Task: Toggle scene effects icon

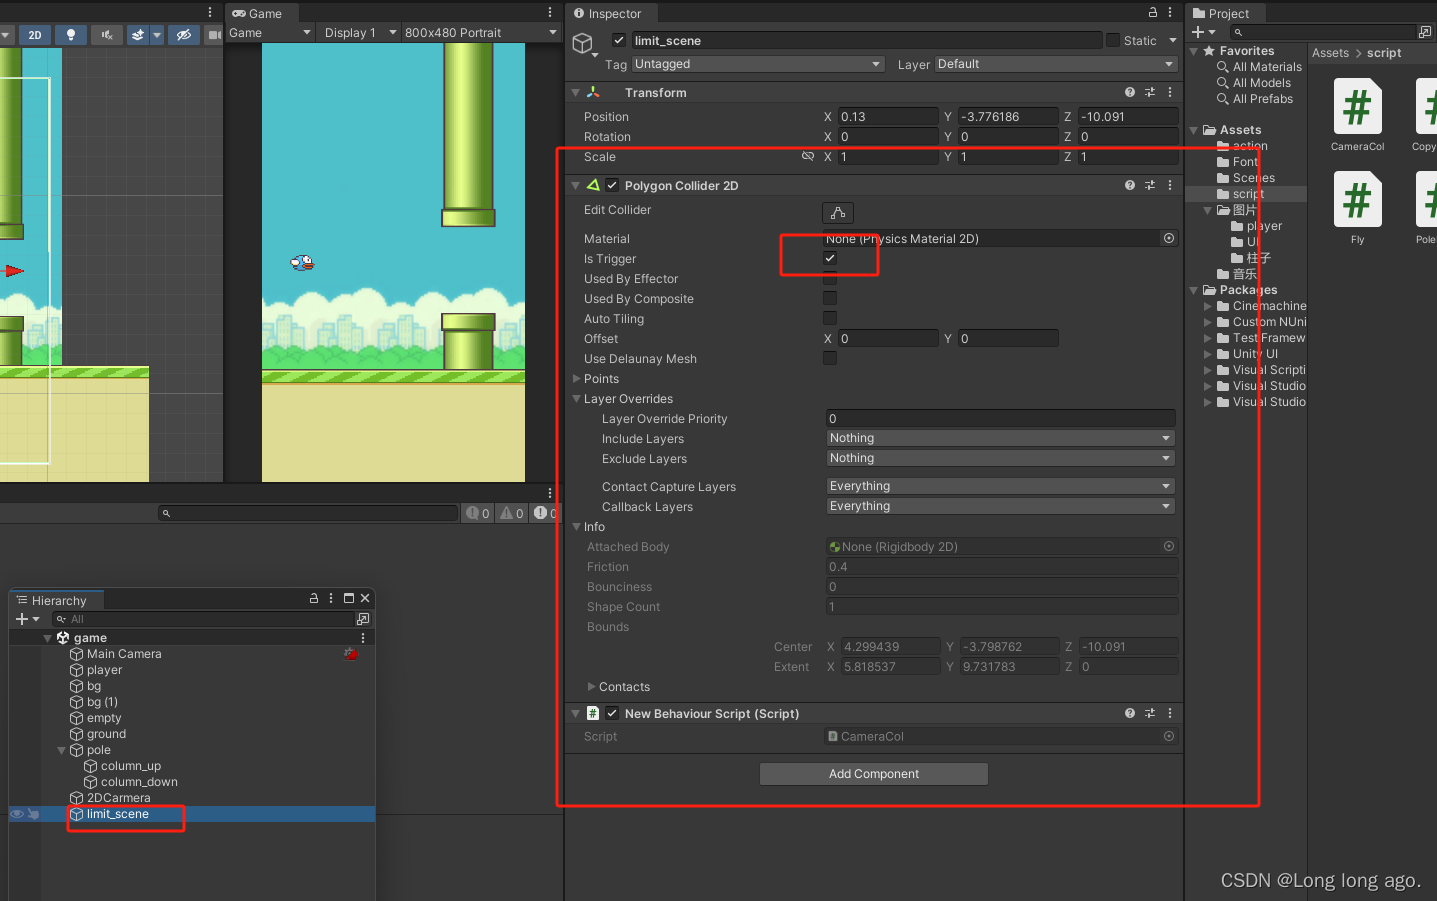Action: [139, 35]
